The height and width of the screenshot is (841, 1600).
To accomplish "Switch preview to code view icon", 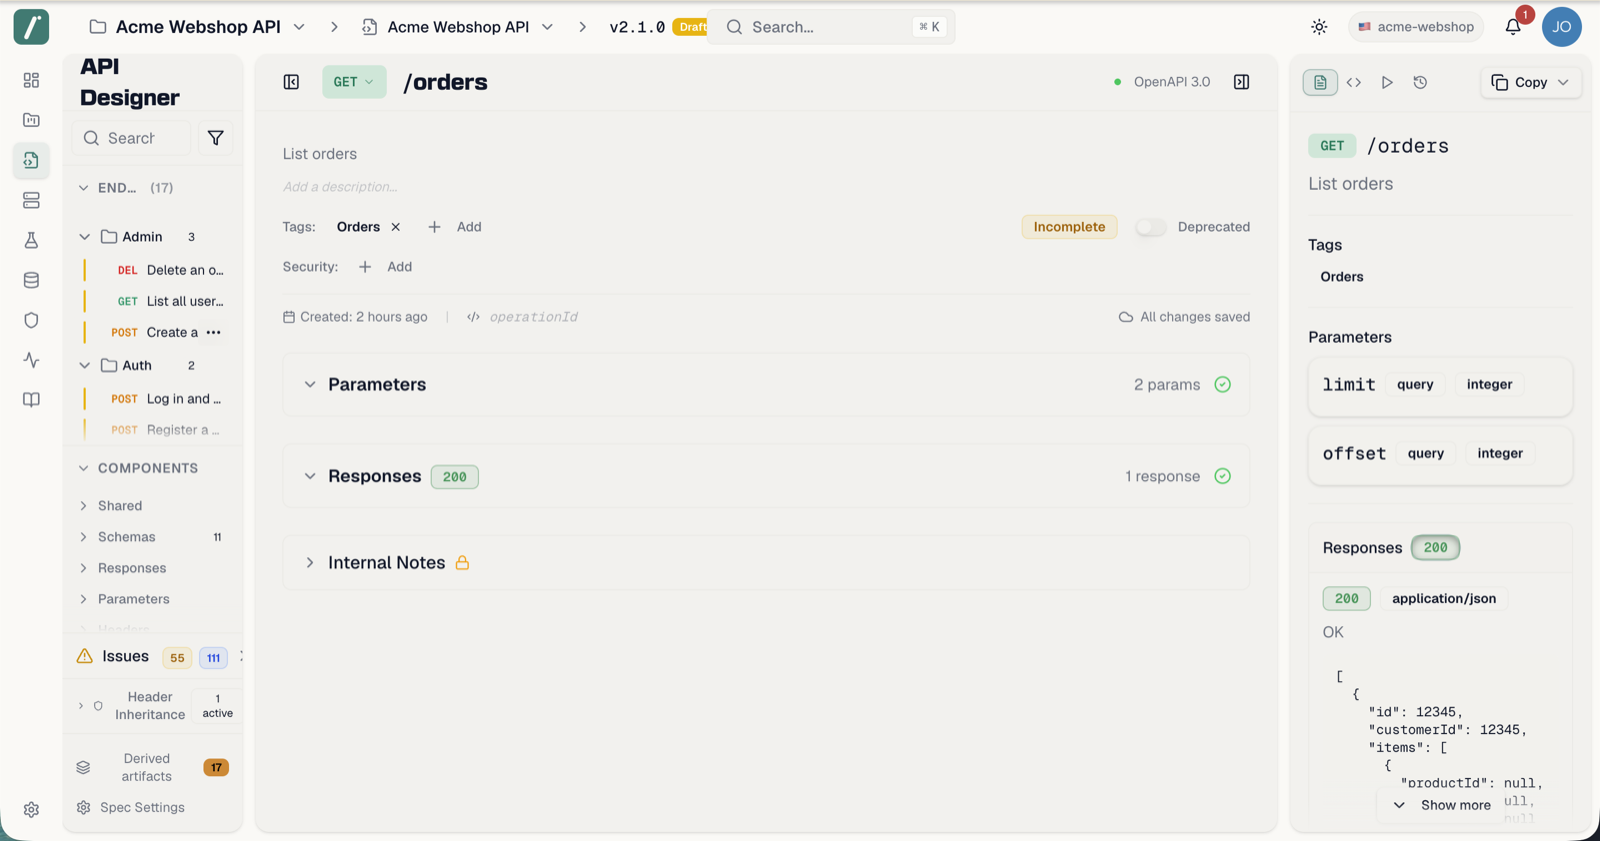I will coord(1354,82).
